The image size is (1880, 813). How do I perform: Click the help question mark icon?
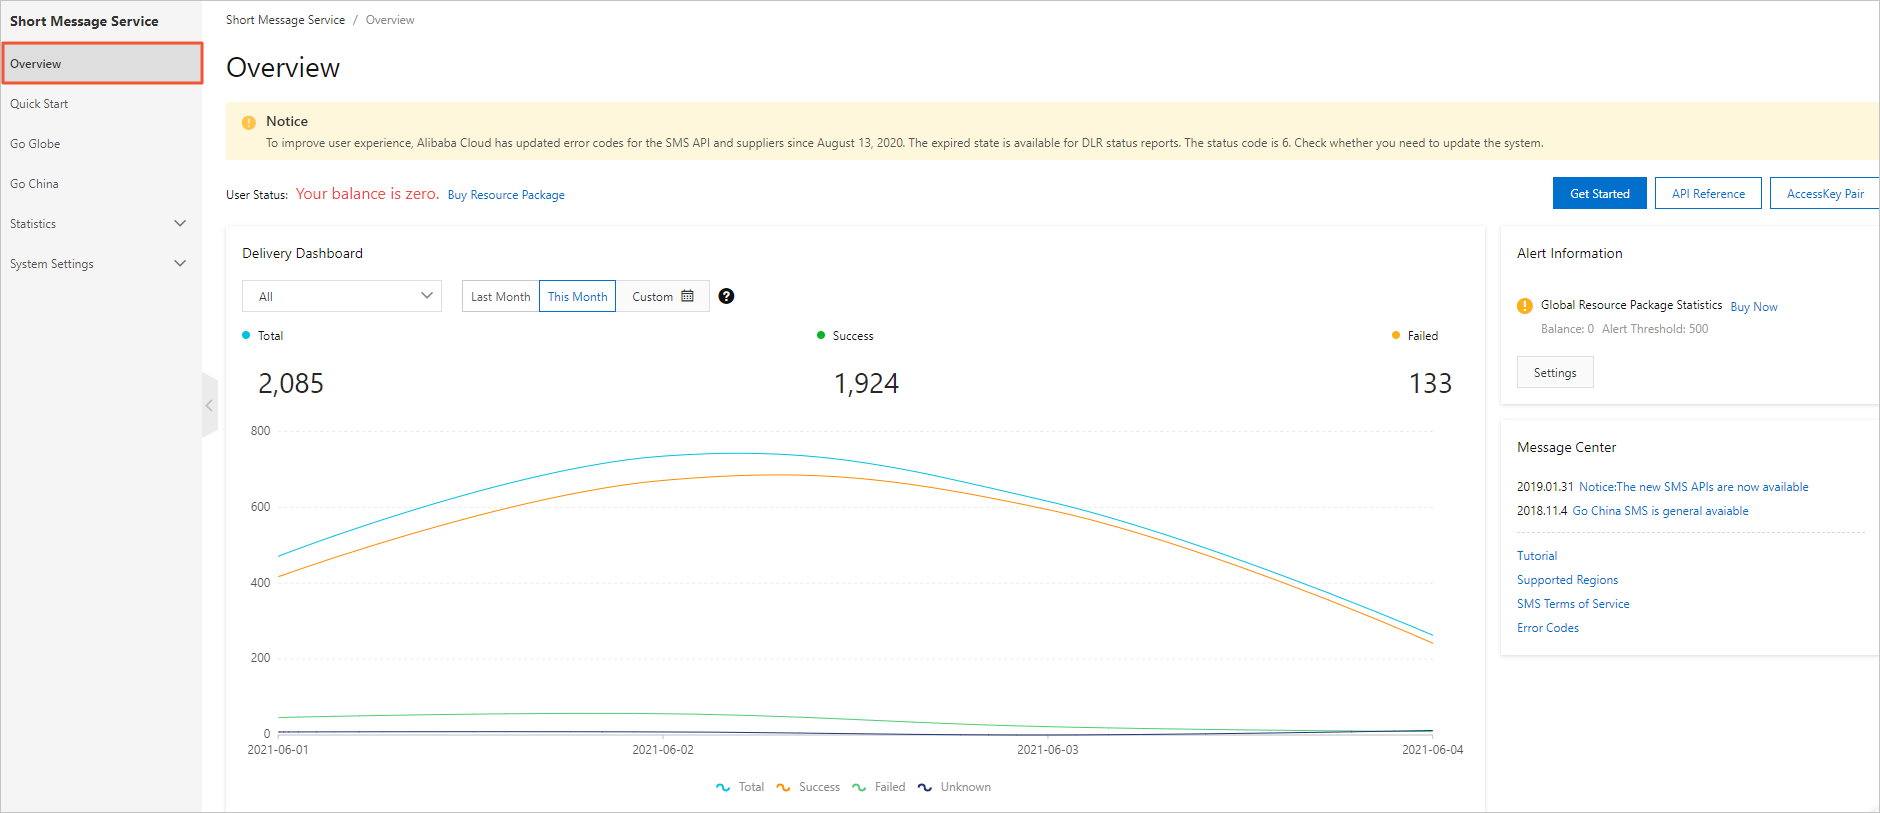(x=726, y=296)
